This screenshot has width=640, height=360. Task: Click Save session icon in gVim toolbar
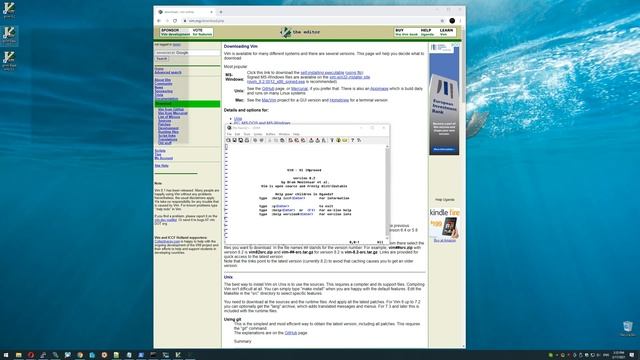click(x=318, y=140)
